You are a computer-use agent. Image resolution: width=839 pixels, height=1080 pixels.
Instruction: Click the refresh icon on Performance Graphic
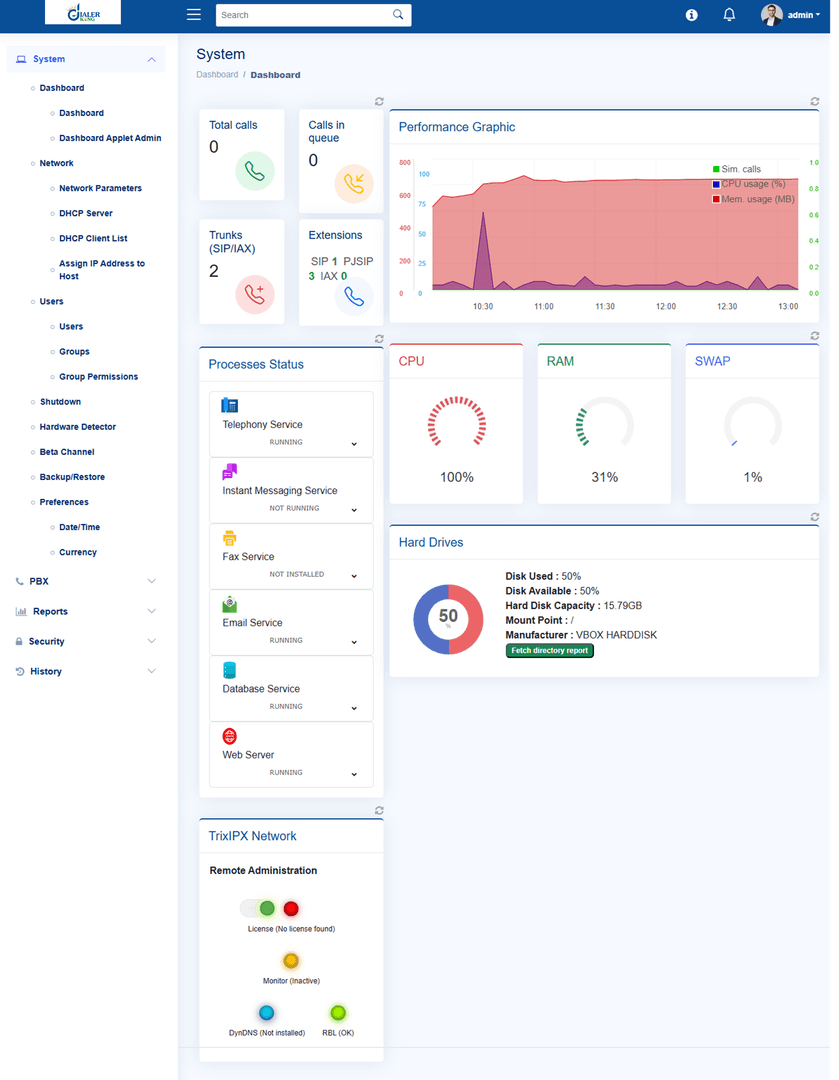(x=815, y=101)
